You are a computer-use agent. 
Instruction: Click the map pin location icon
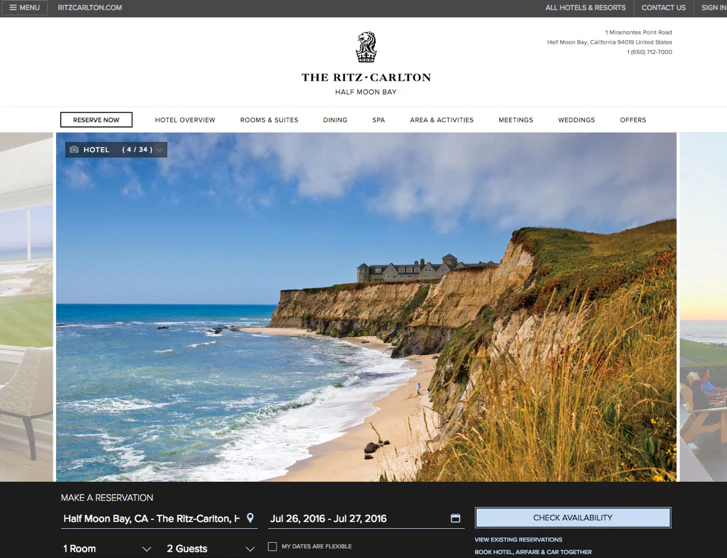250,518
